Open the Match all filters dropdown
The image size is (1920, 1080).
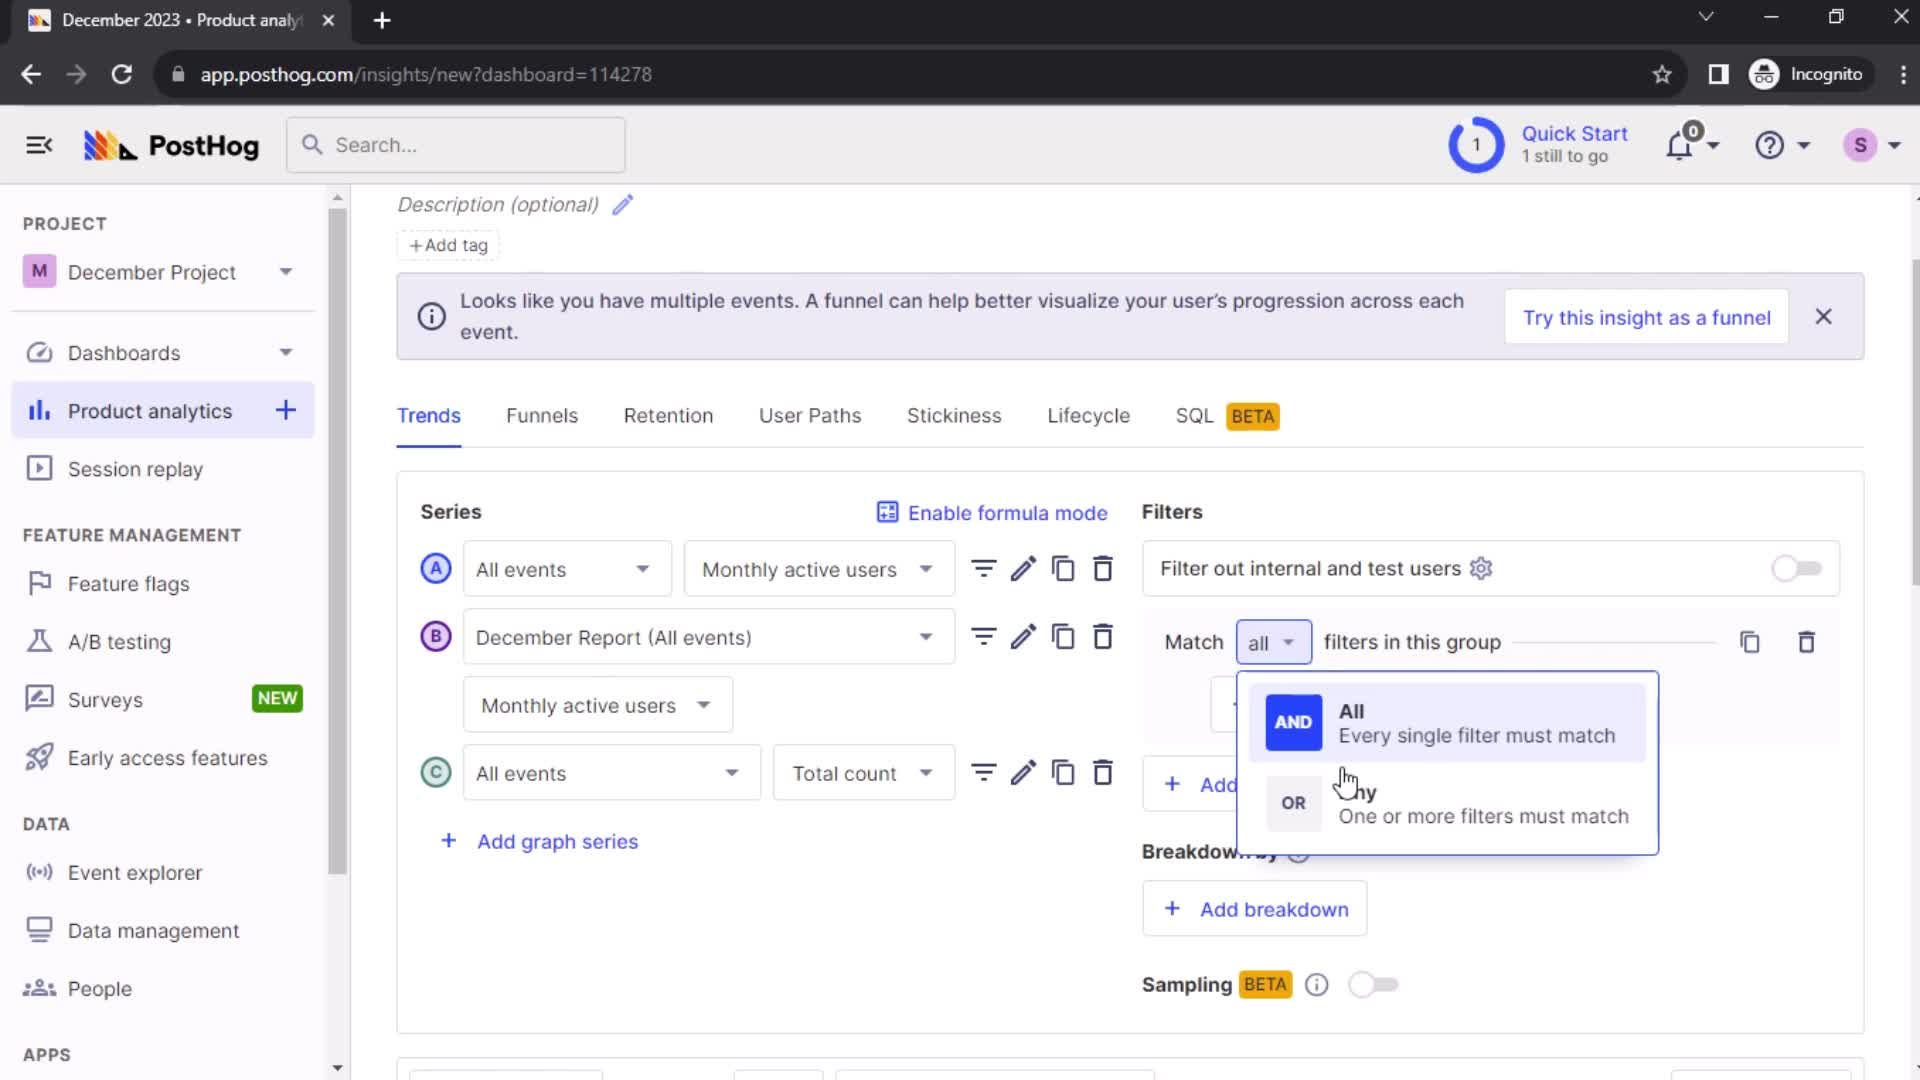click(1270, 642)
